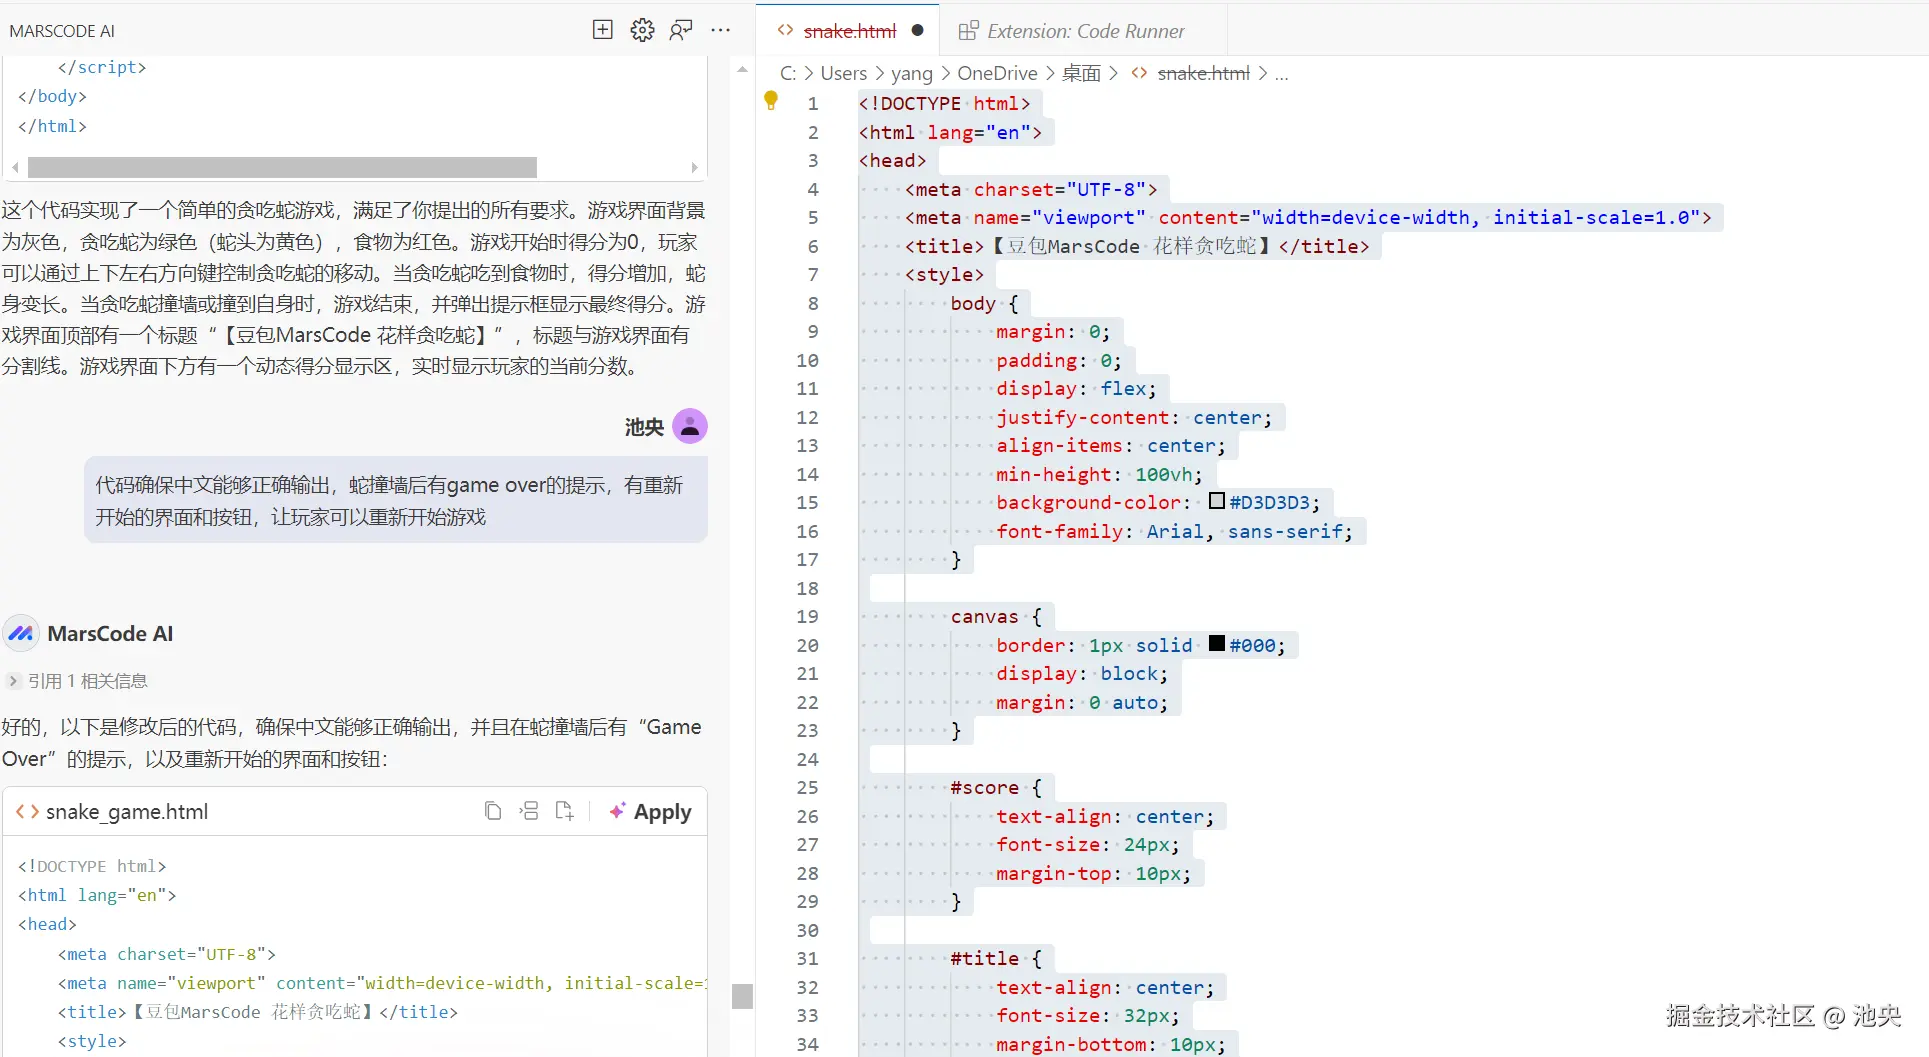Open the feedback icon in MarsCode header
This screenshot has width=1929, height=1057.
[681, 30]
